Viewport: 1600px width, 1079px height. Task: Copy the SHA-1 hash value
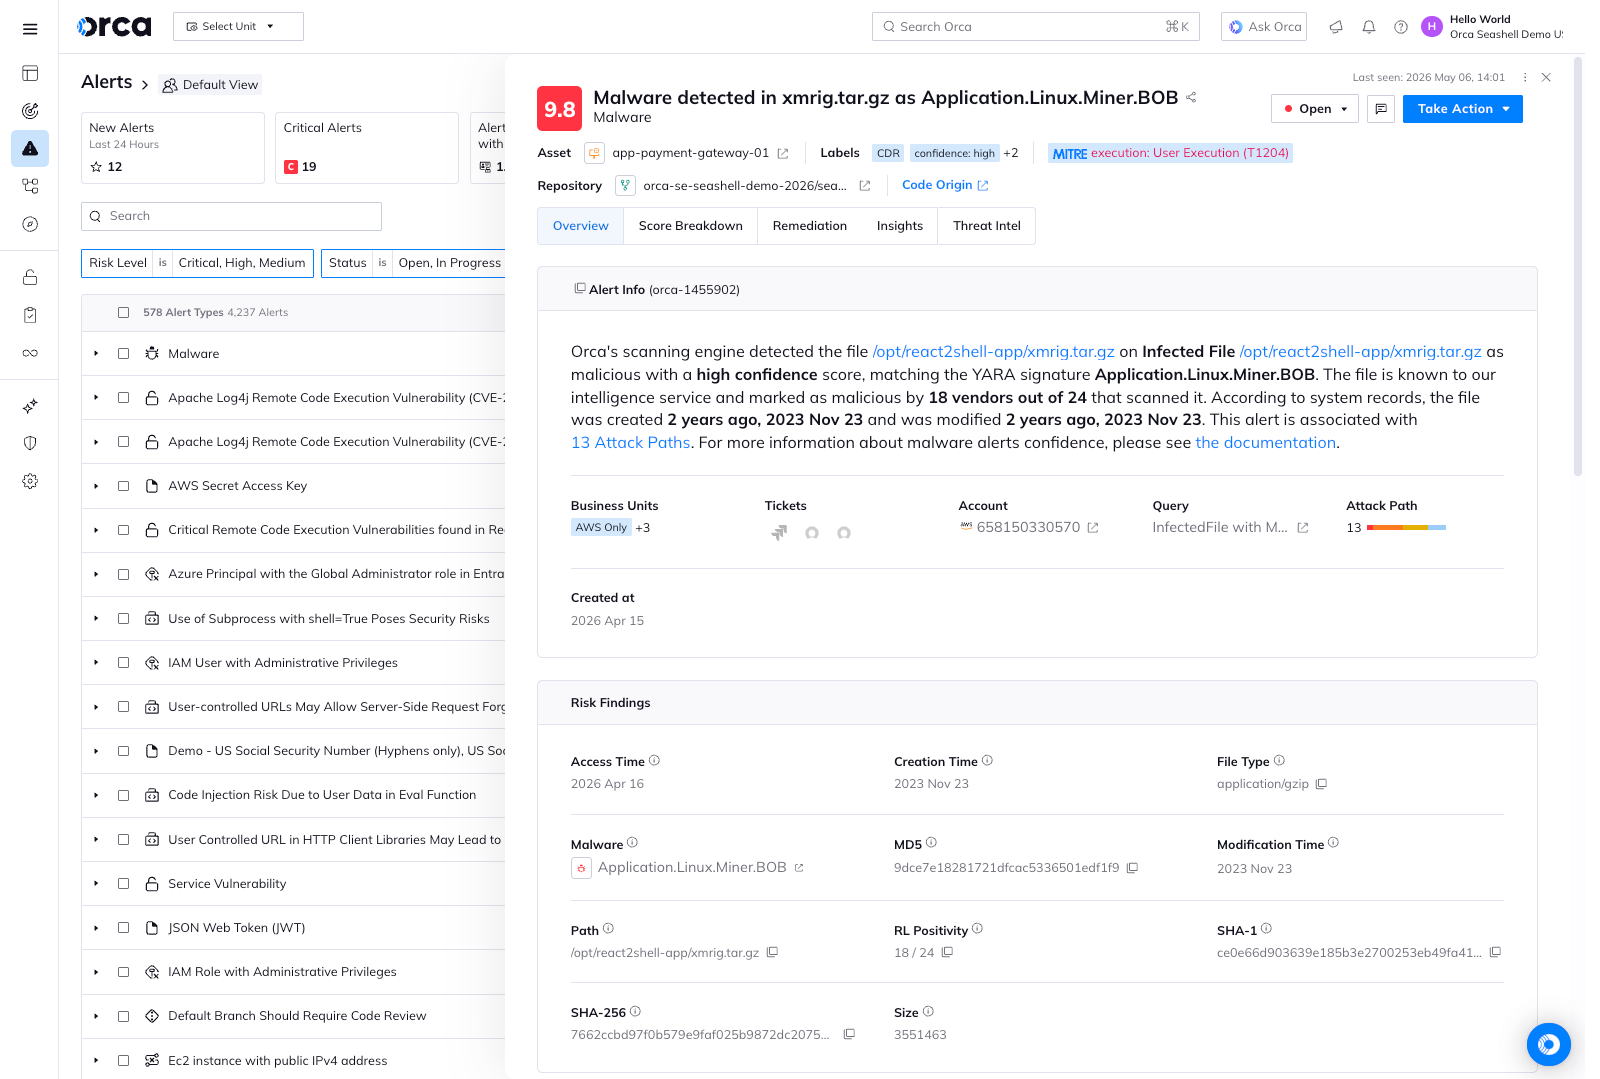pyautogui.click(x=1496, y=953)
